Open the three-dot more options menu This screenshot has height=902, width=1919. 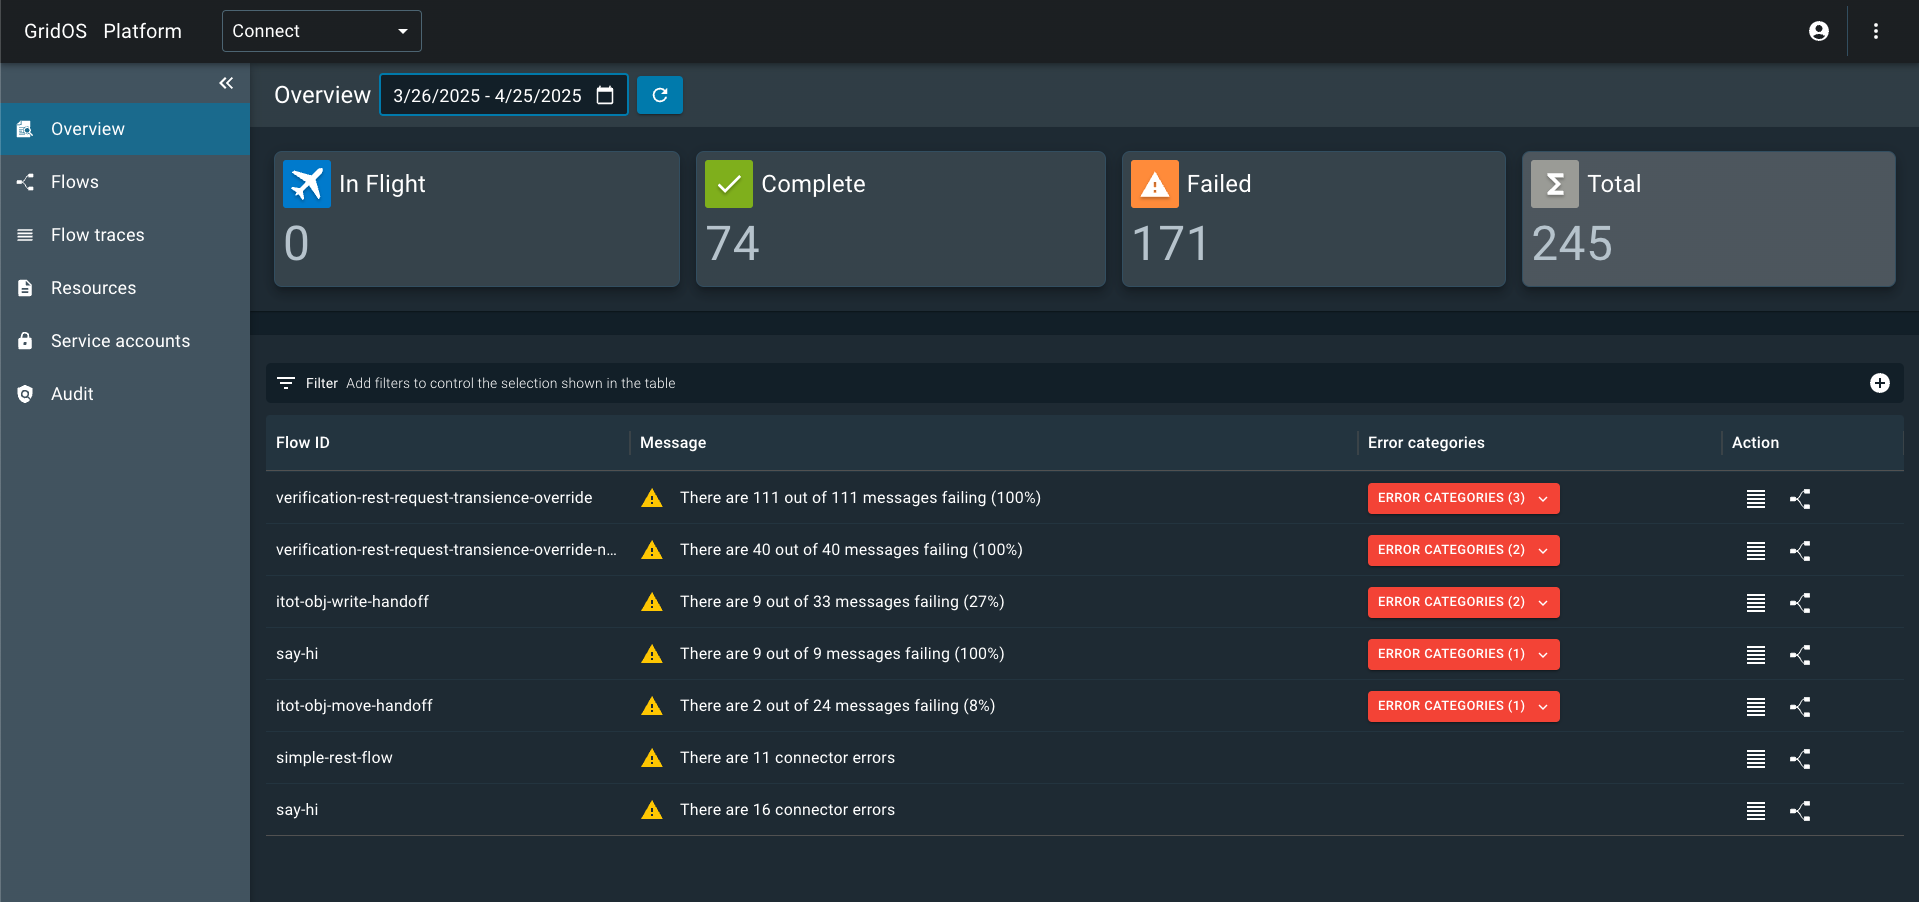1876,31
